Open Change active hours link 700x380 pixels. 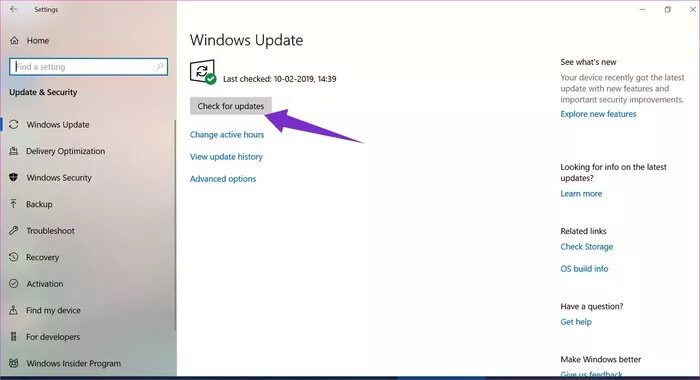pos(227,134)
